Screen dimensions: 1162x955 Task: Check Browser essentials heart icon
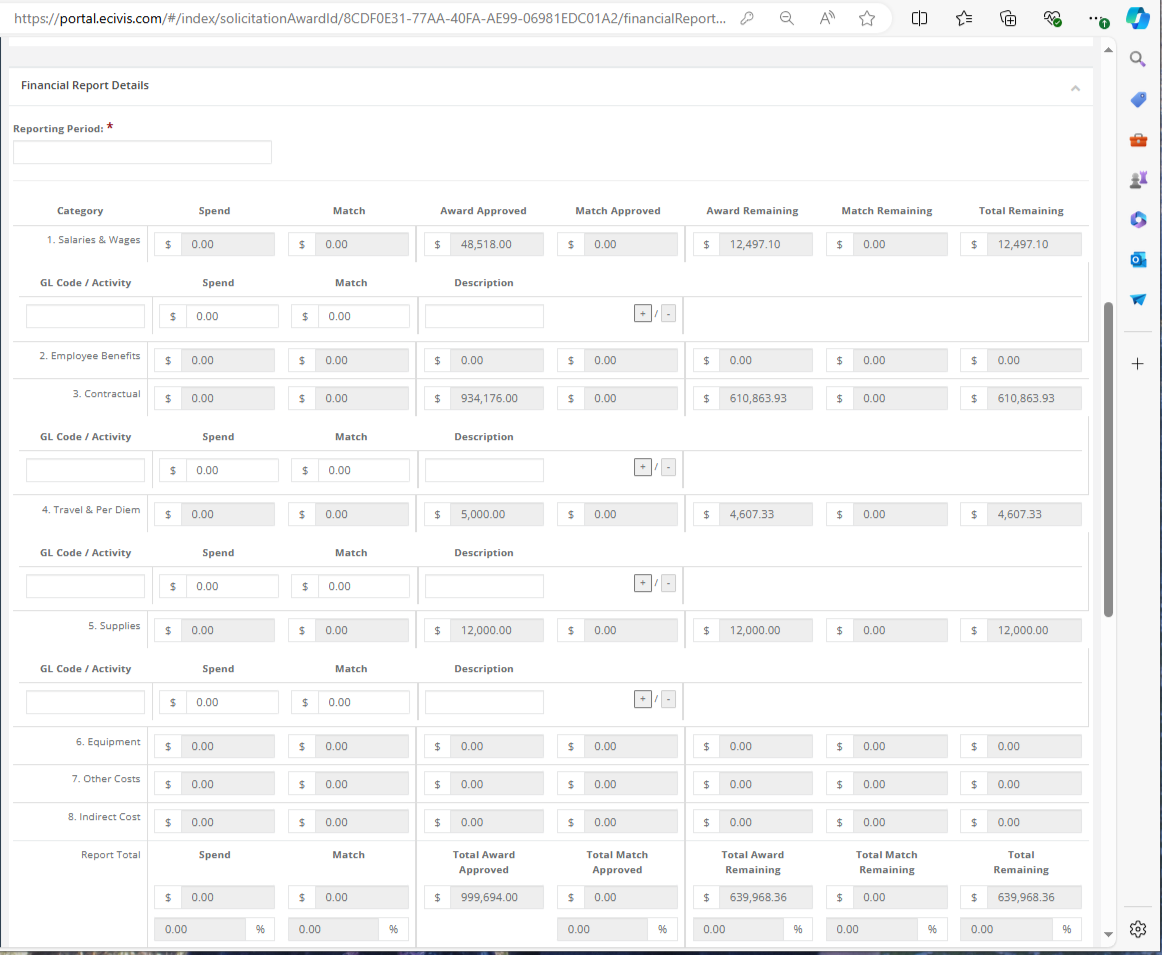(1052, 18)
